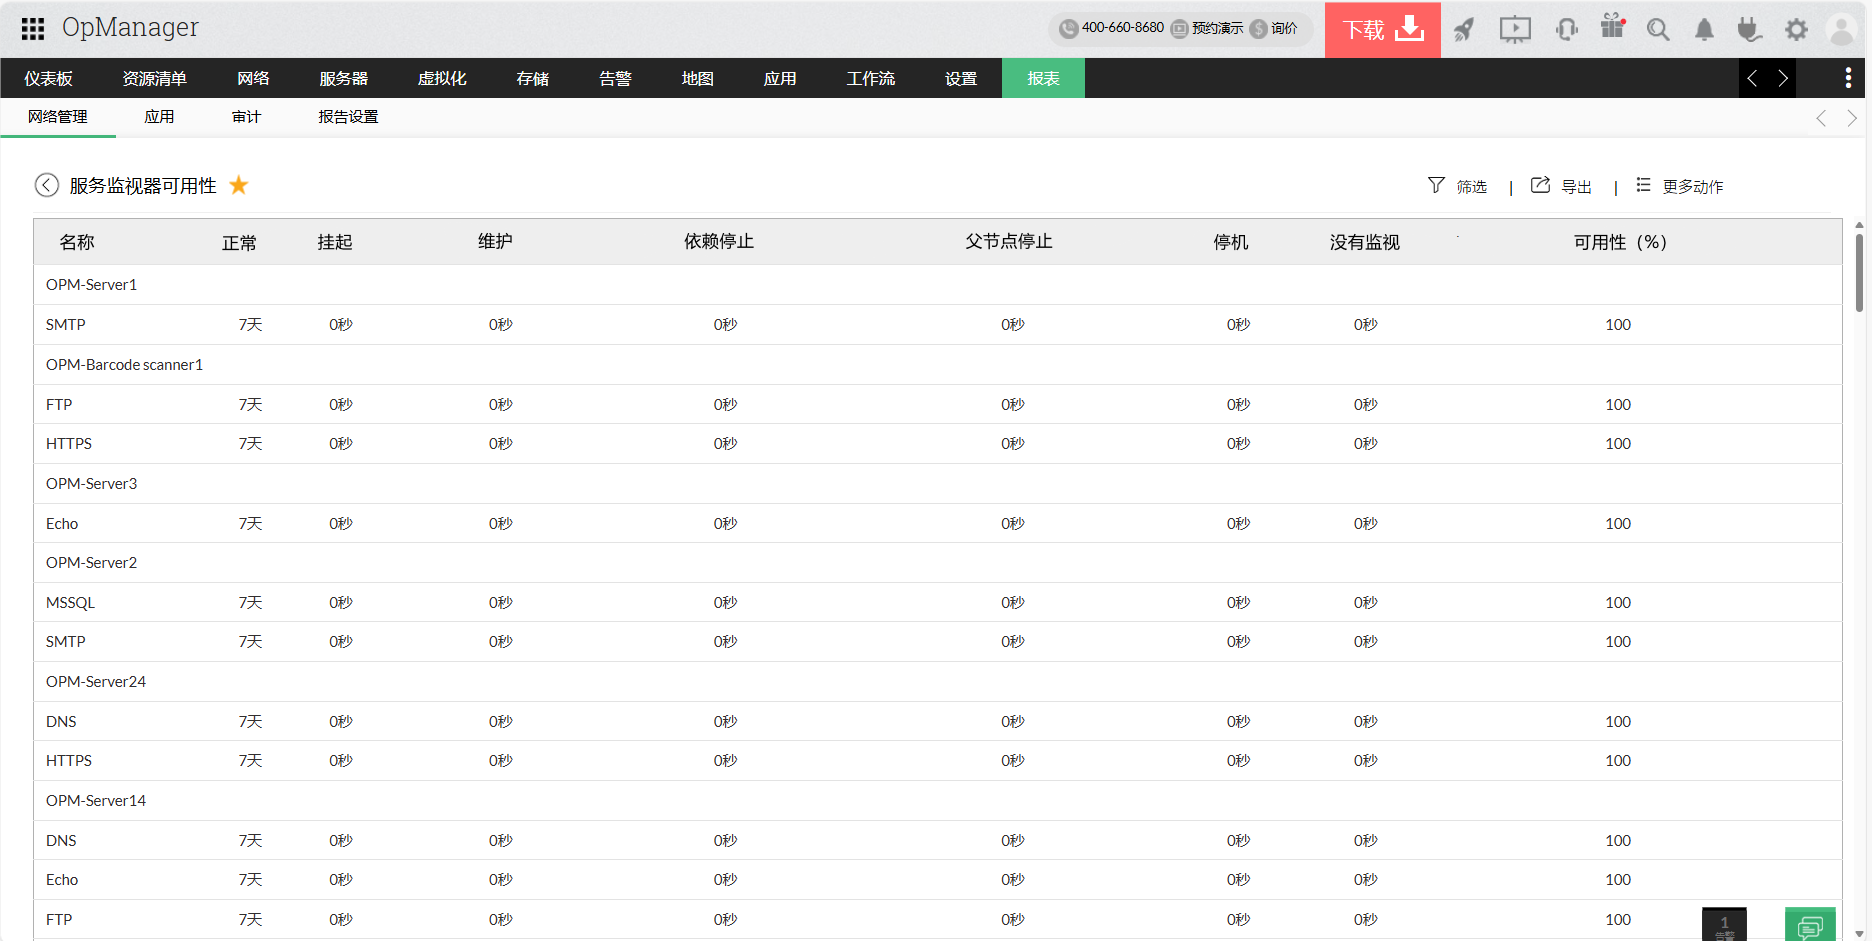This screenshot has width=1872, height=941.
Task: Click the vertical scrollbar thumb
Action: click(1859, 272)
